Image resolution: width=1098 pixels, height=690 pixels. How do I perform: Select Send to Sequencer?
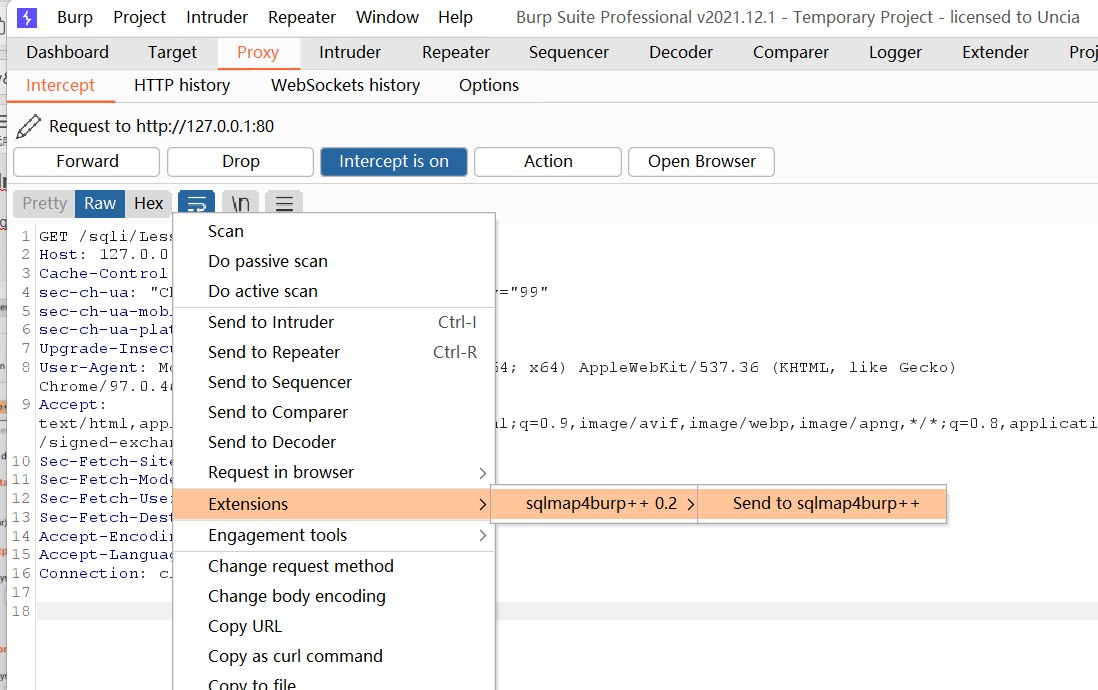coord(334,383)
